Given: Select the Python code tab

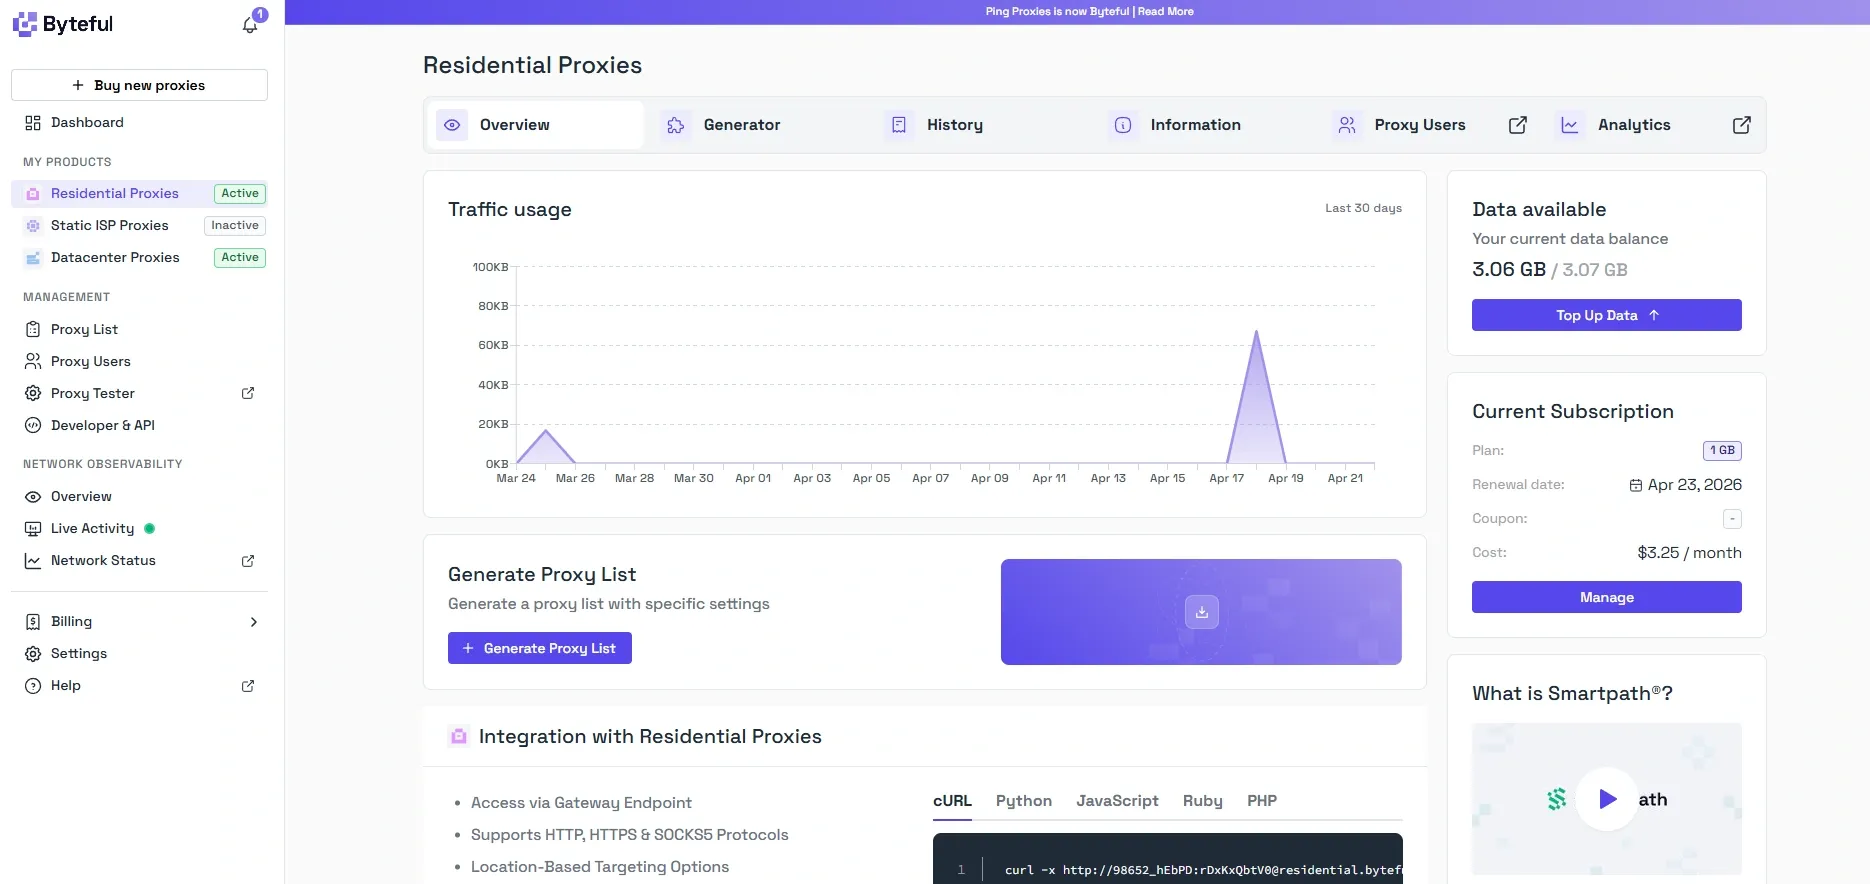Looking at the screenshot, I should (1024, 801).
